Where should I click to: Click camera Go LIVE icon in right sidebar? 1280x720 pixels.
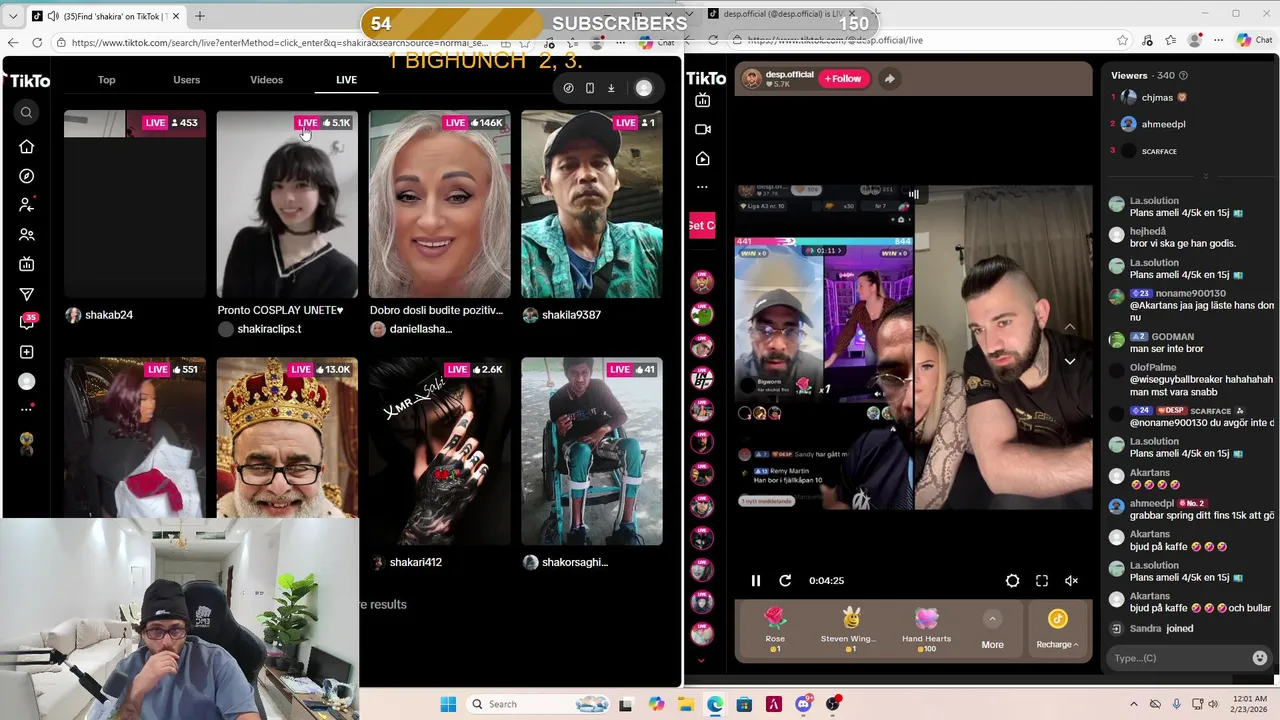[703, 129]
